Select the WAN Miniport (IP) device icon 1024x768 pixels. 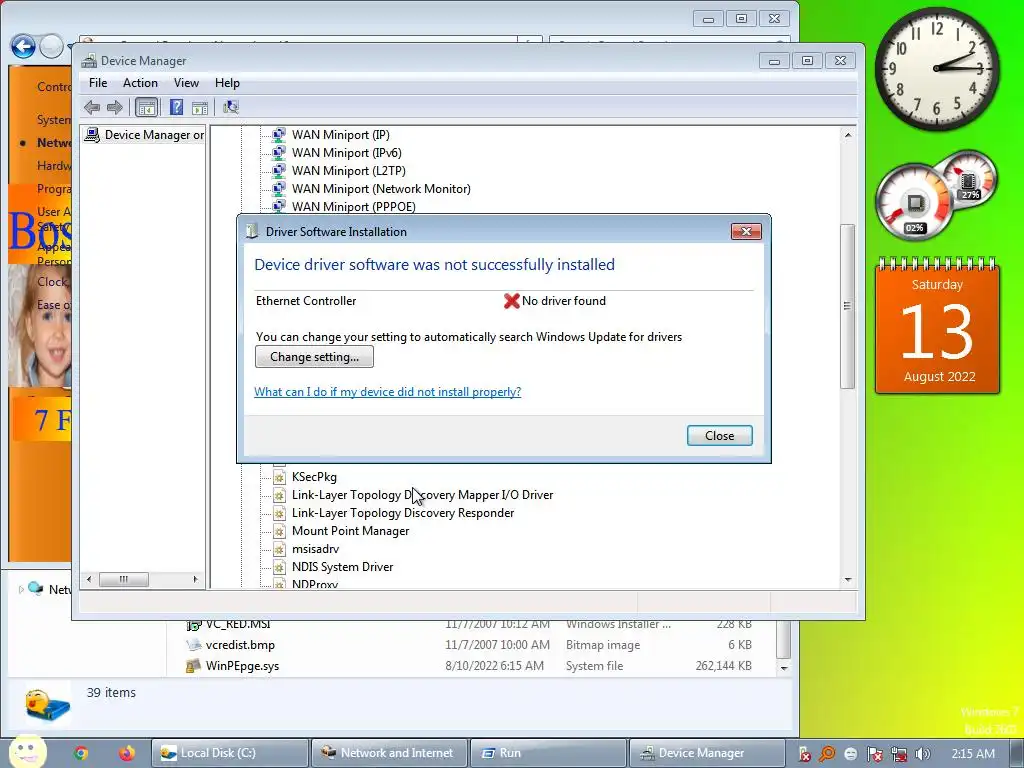pos(279,135)
